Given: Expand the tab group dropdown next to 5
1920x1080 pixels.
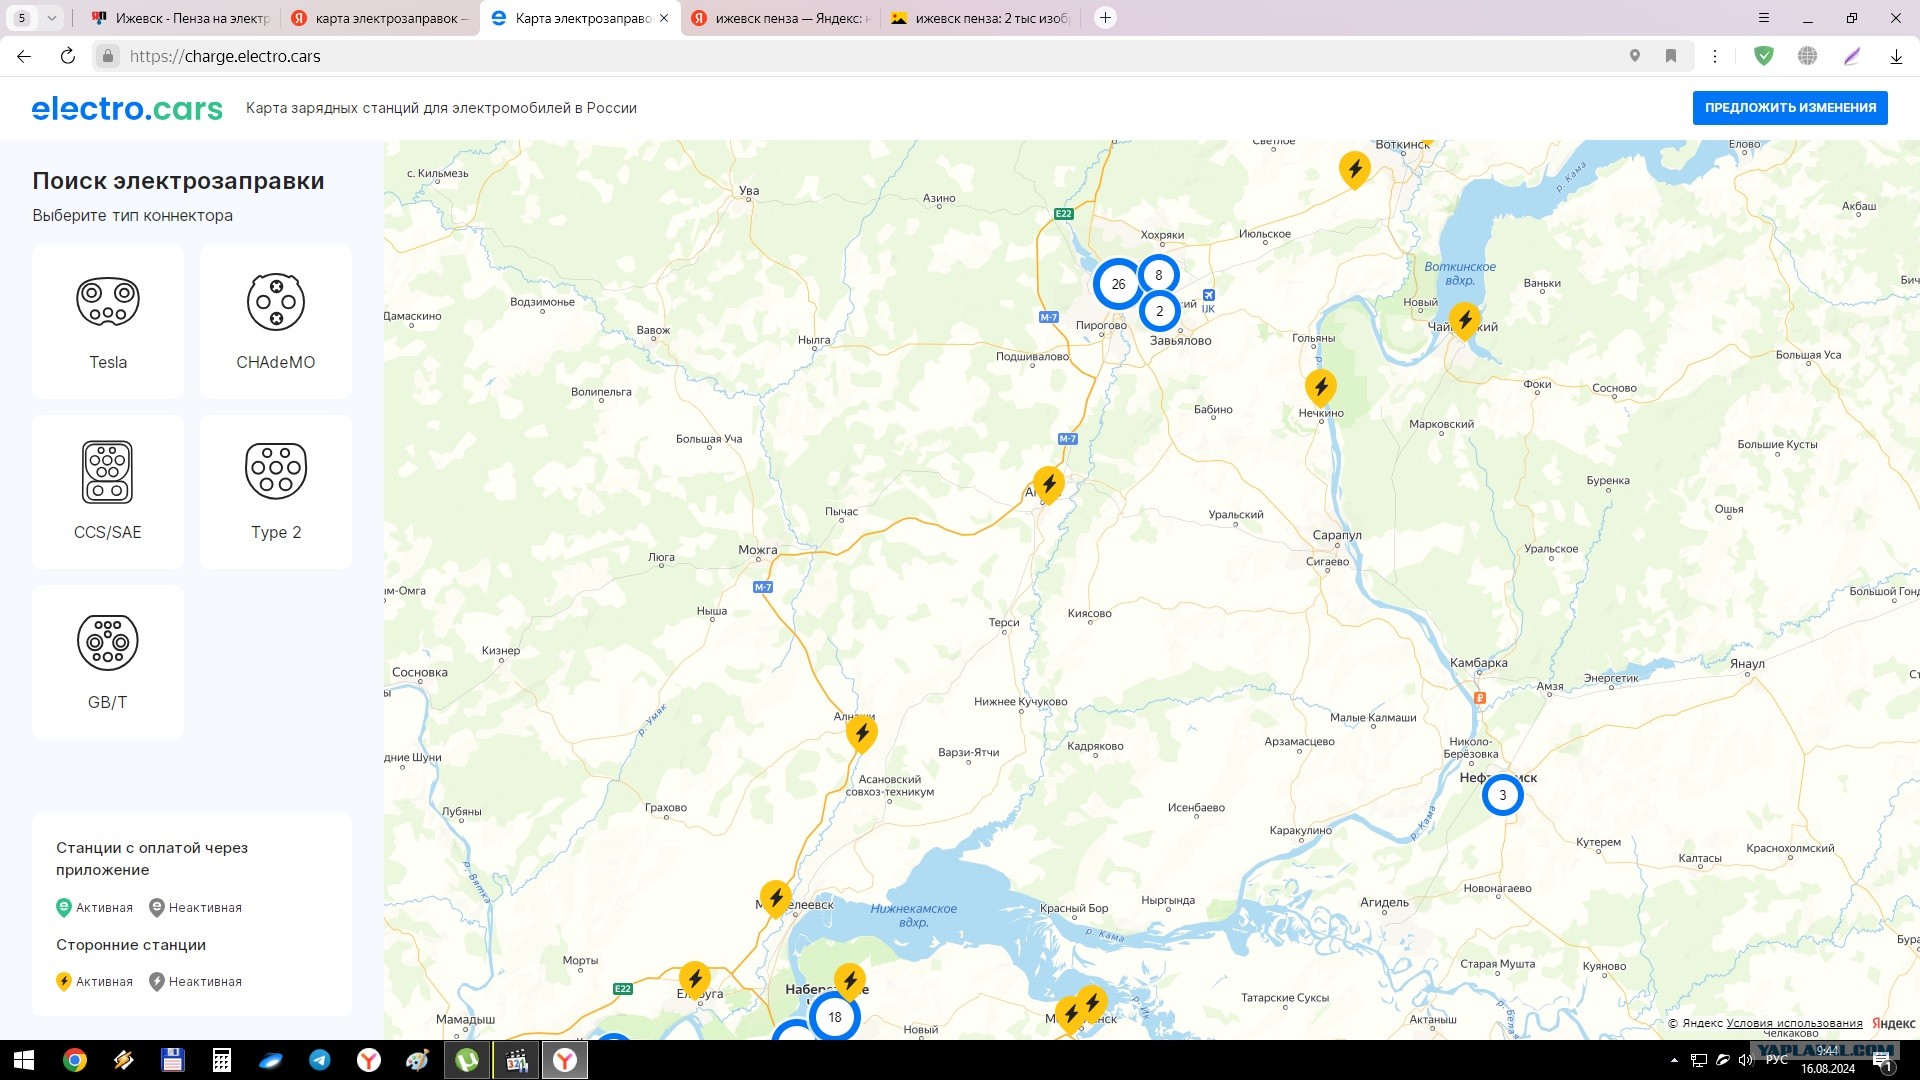Looking at the screenshot, I should coord(51,18).
